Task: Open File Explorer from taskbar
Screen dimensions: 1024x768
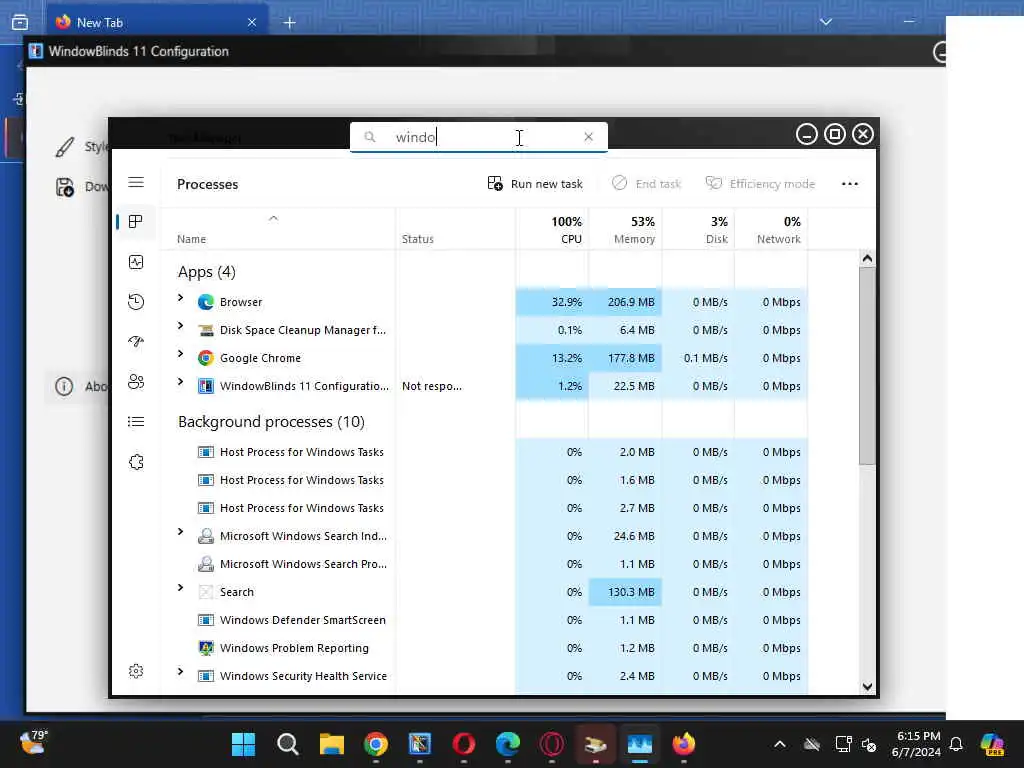Action: click(332, 744)
